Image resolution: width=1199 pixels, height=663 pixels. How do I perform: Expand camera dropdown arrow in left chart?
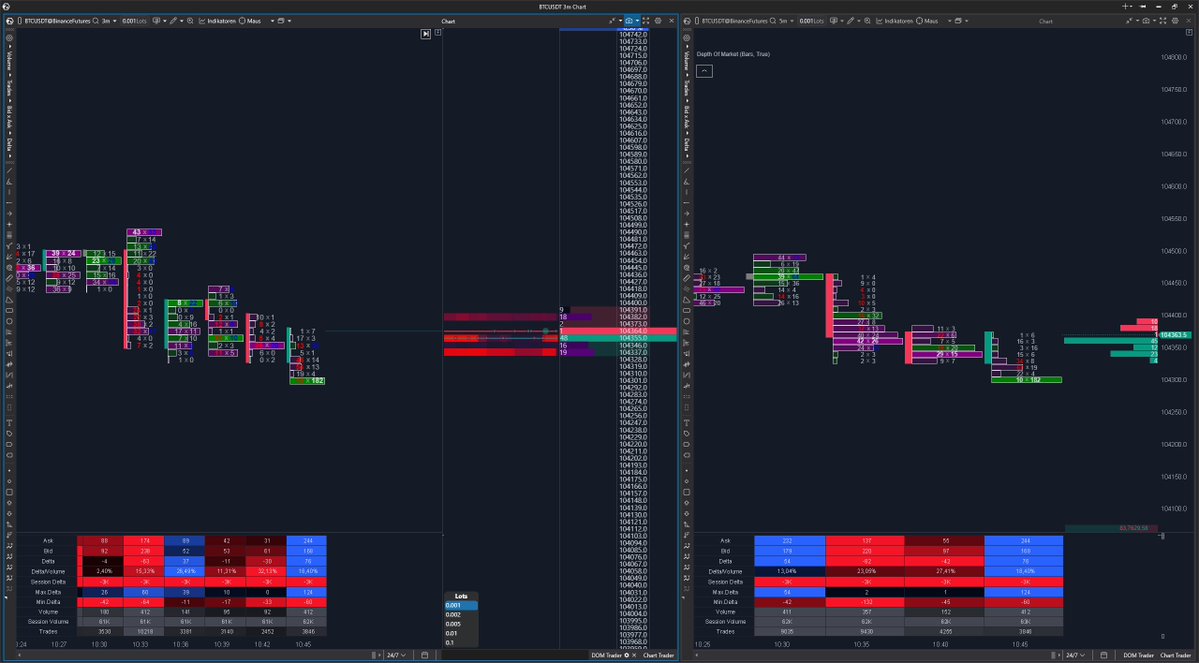(637, 21)
